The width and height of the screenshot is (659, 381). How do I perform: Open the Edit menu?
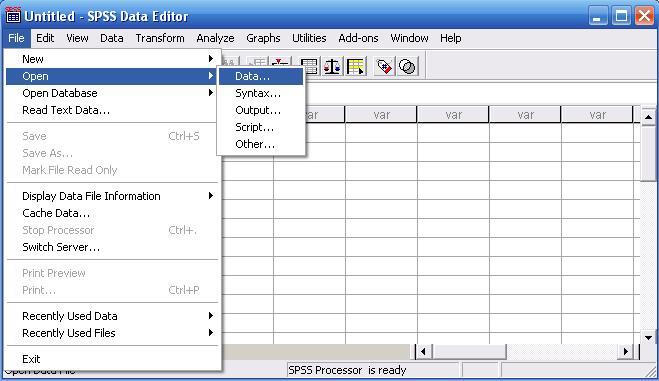pyautogui.click(x=45, y=38)
